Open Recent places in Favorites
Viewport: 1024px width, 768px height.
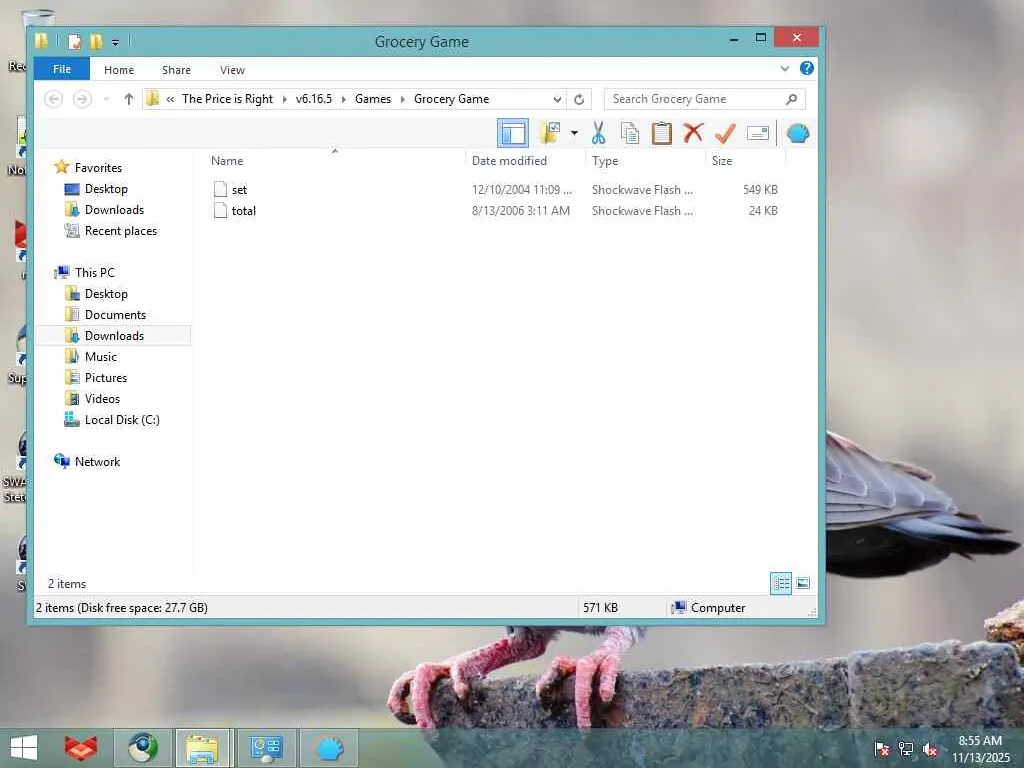121,231
